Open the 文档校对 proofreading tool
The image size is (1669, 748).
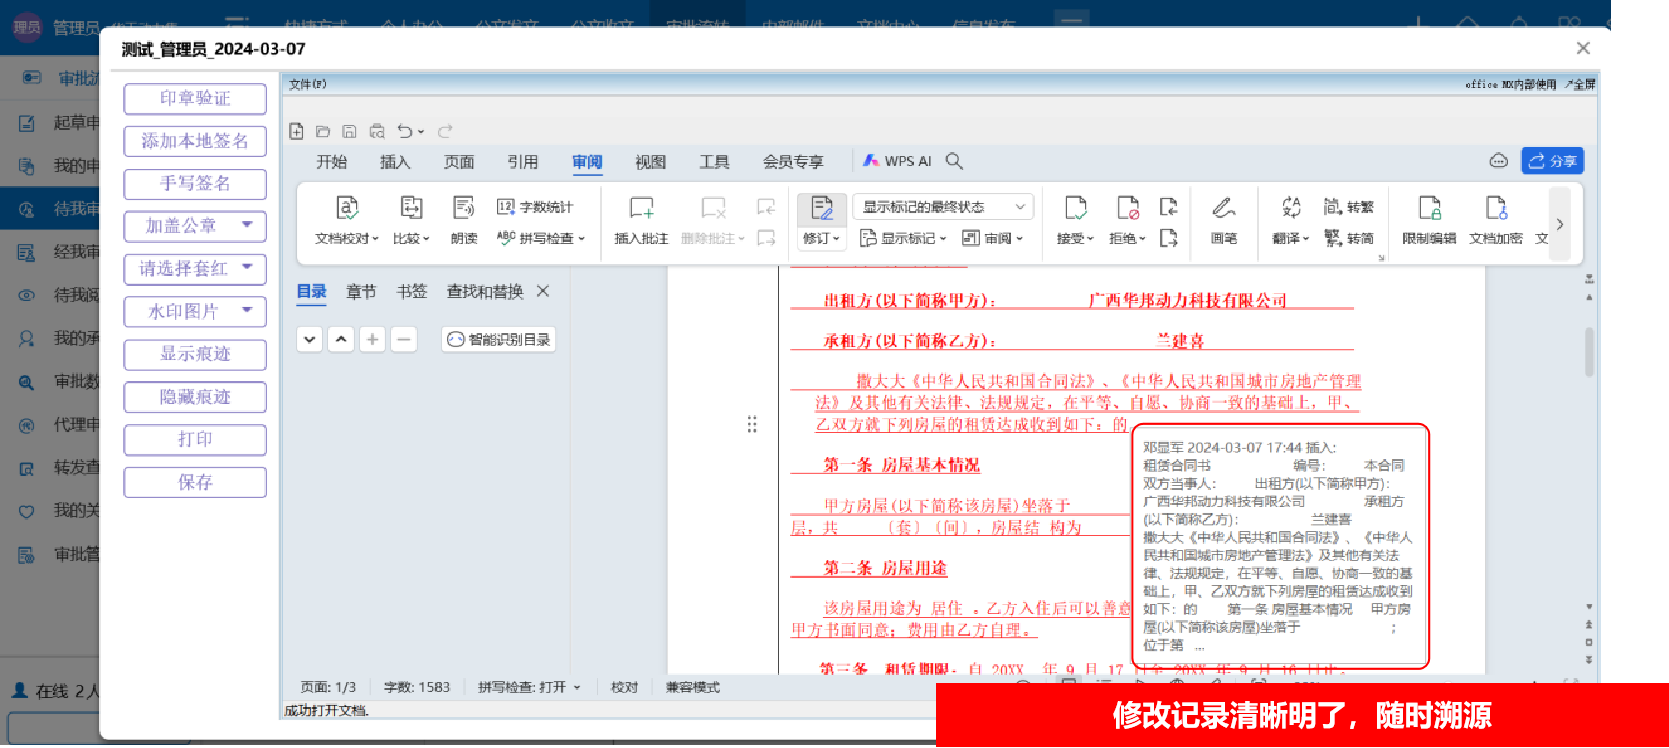(x=346, y=220)
